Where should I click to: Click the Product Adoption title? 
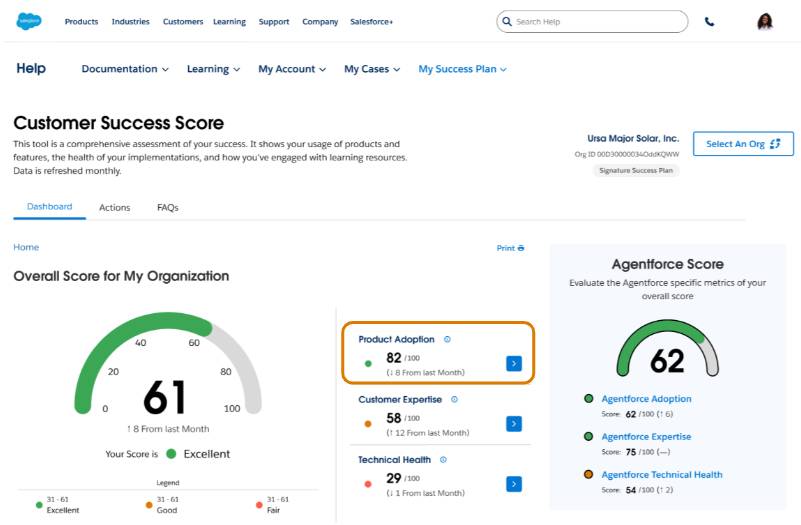pyautogui.click(x=396, y=339)
